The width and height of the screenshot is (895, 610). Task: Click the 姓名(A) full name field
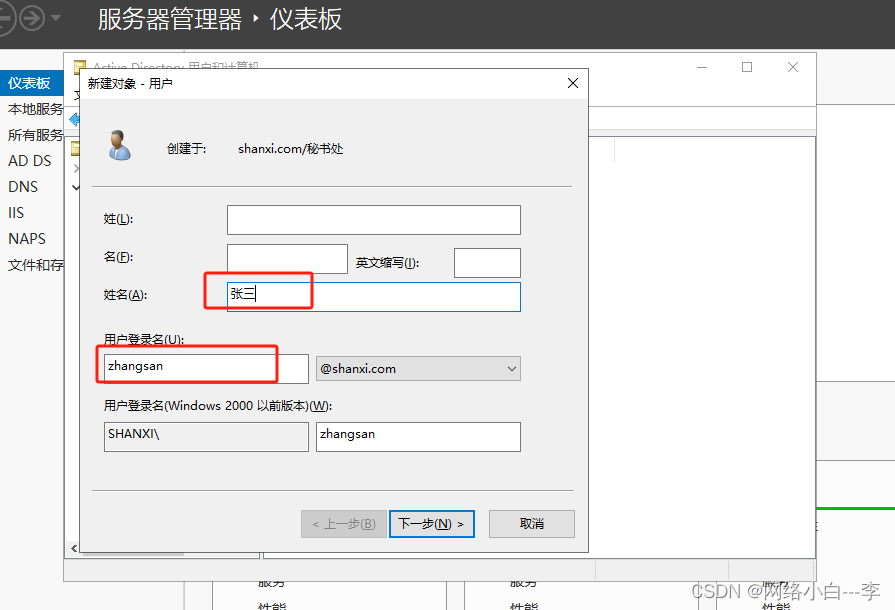[x=373, y=297]
